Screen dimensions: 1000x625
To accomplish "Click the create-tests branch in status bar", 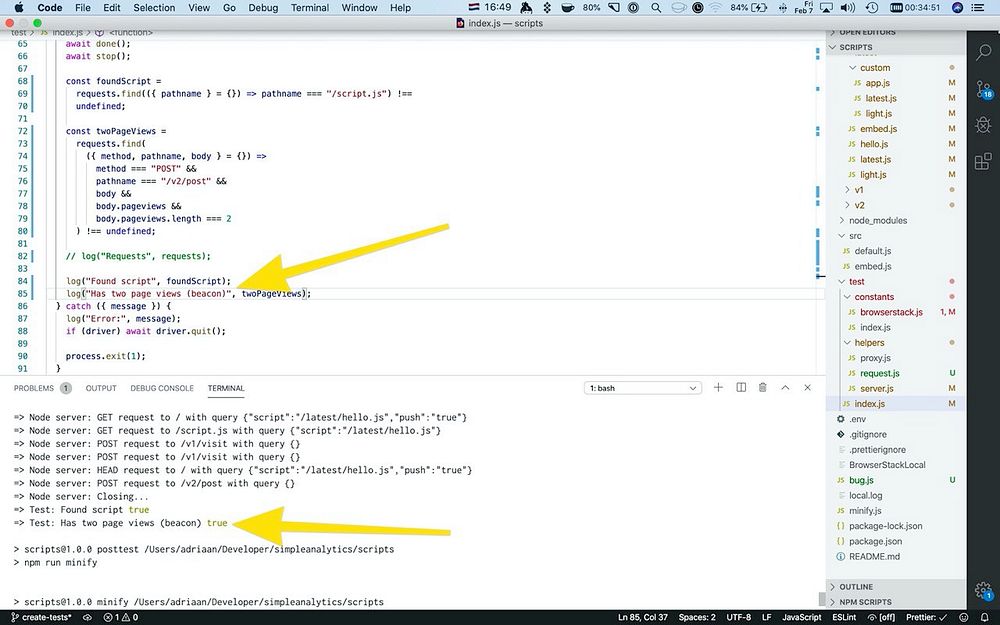I will point(41,617).
